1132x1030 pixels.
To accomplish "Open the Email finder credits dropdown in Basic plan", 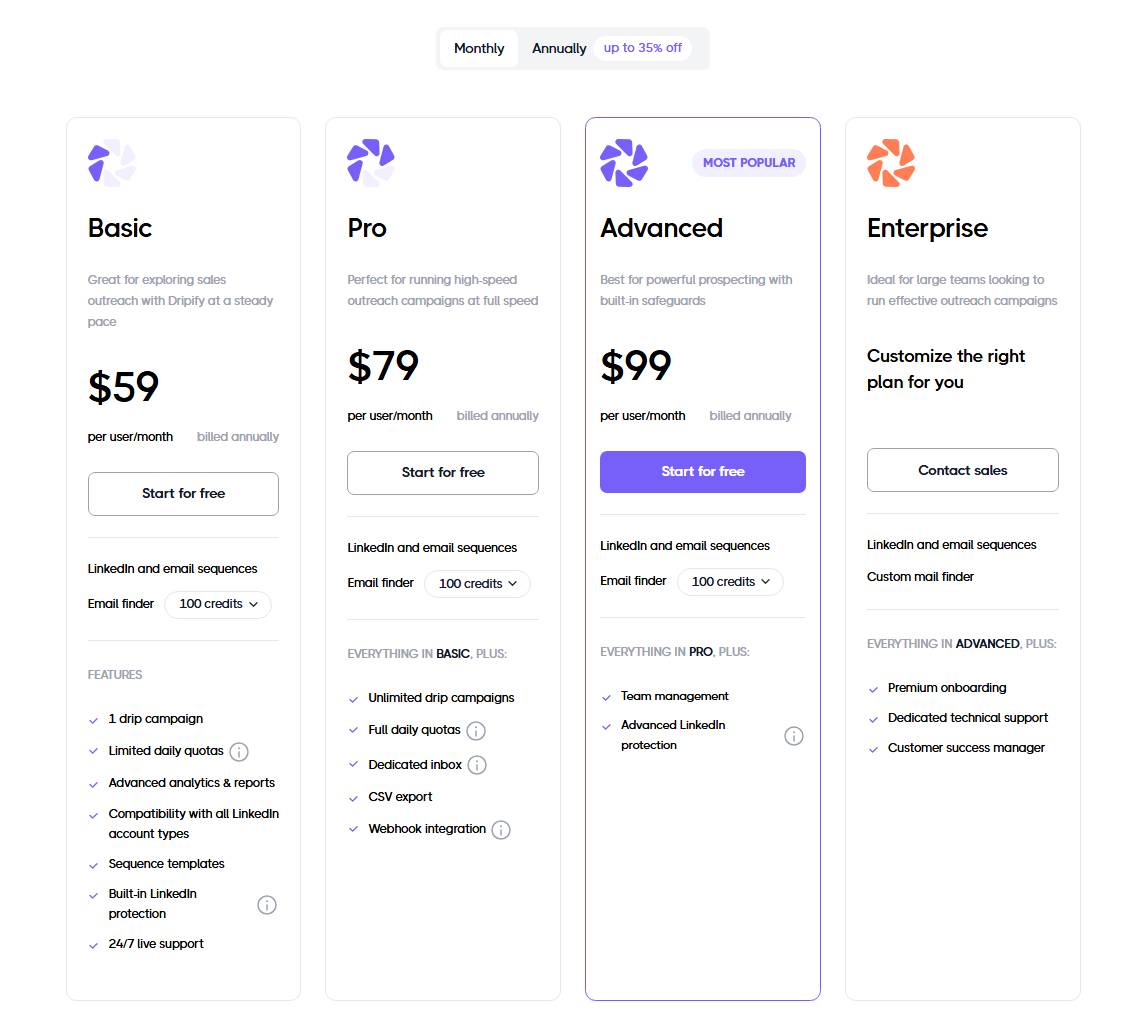I will click(218, 604).
